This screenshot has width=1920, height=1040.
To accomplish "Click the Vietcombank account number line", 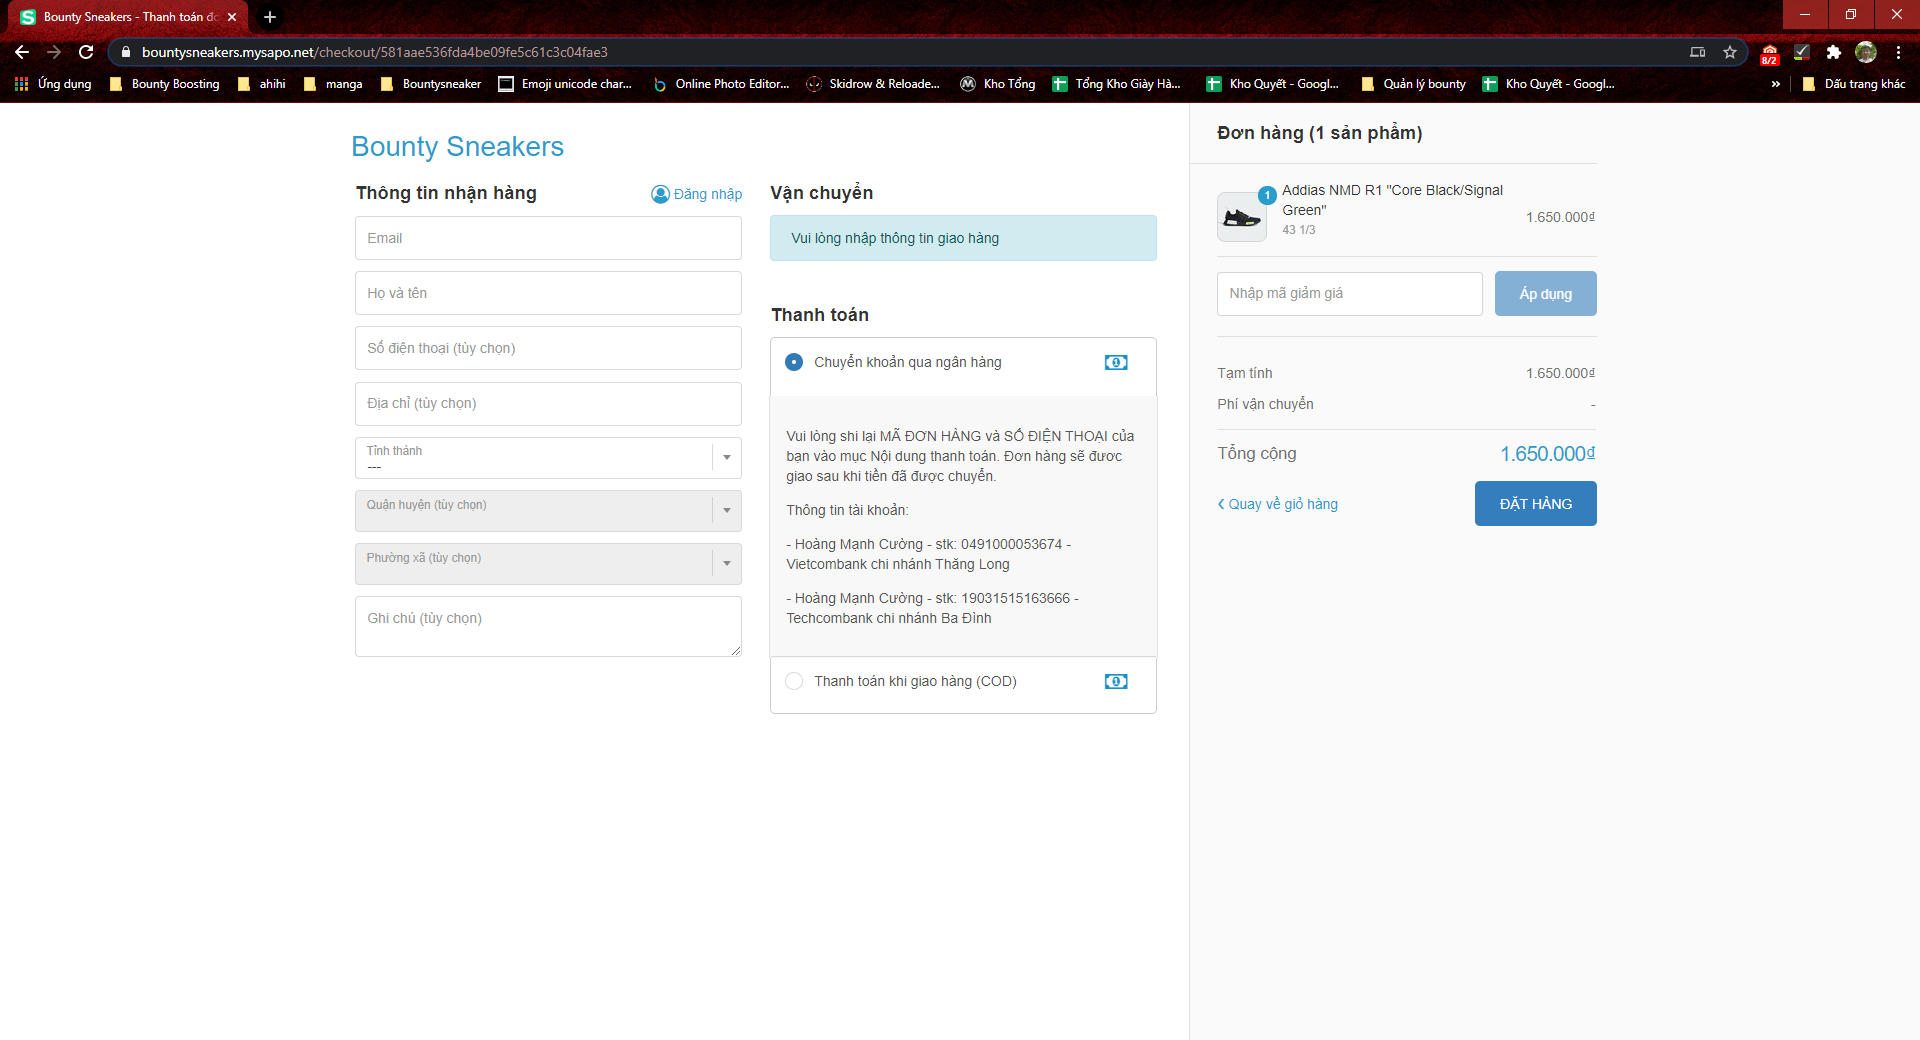I will coord(928,554).
